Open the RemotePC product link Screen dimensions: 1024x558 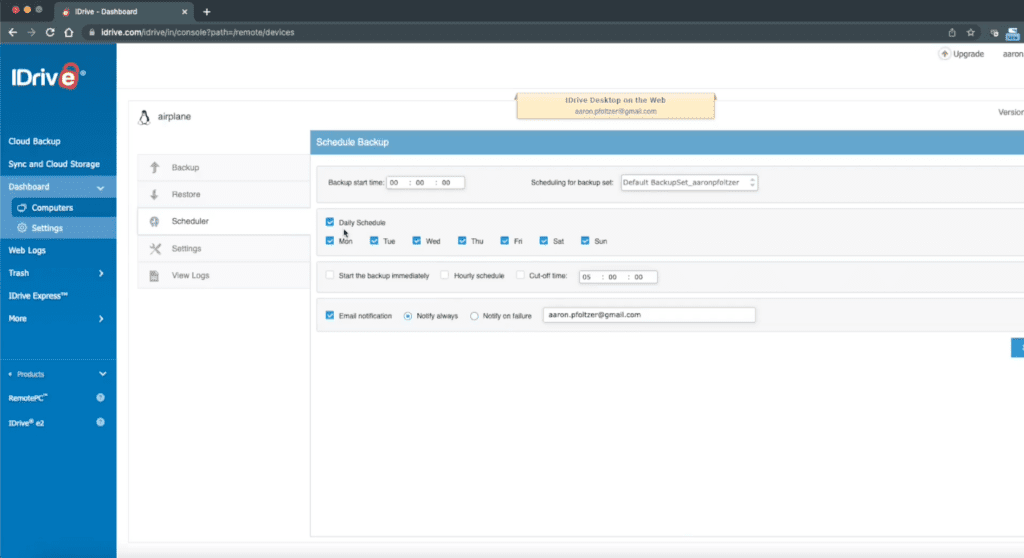click(x=28, y=398)
